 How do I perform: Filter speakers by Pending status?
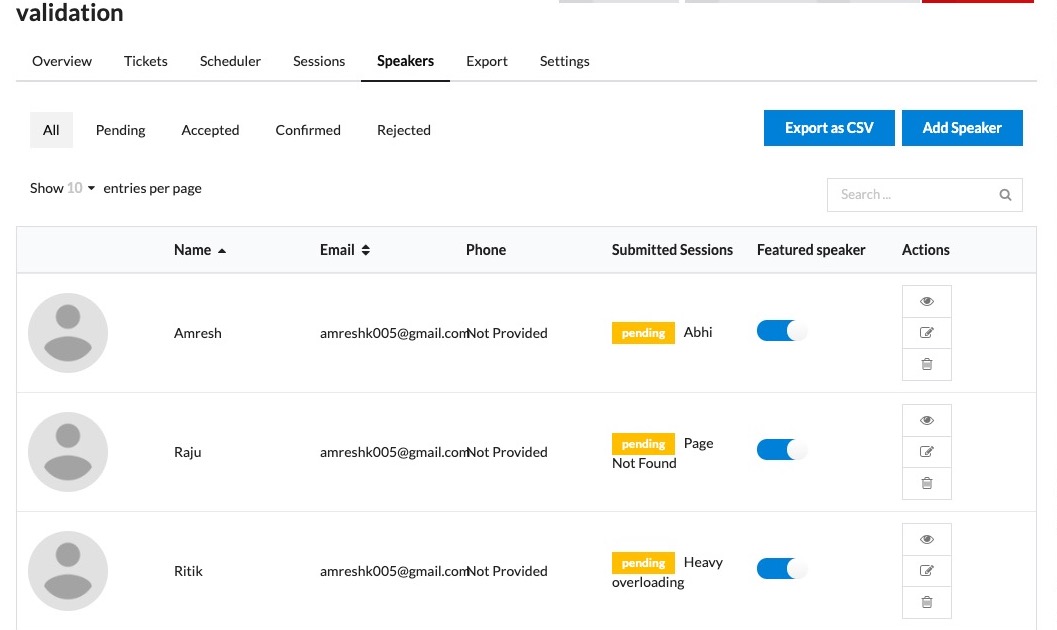121,130
